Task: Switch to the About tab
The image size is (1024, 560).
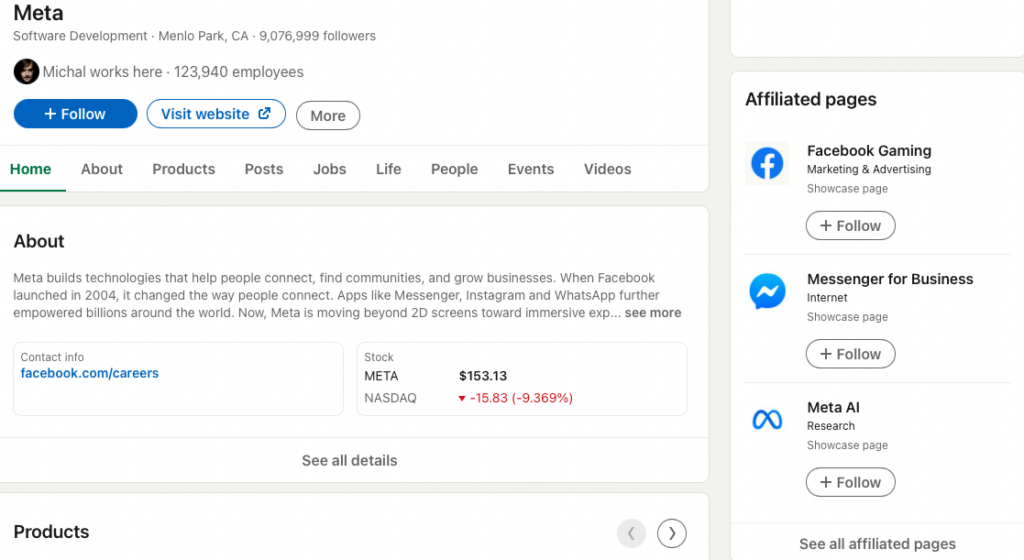Action: 102,169
